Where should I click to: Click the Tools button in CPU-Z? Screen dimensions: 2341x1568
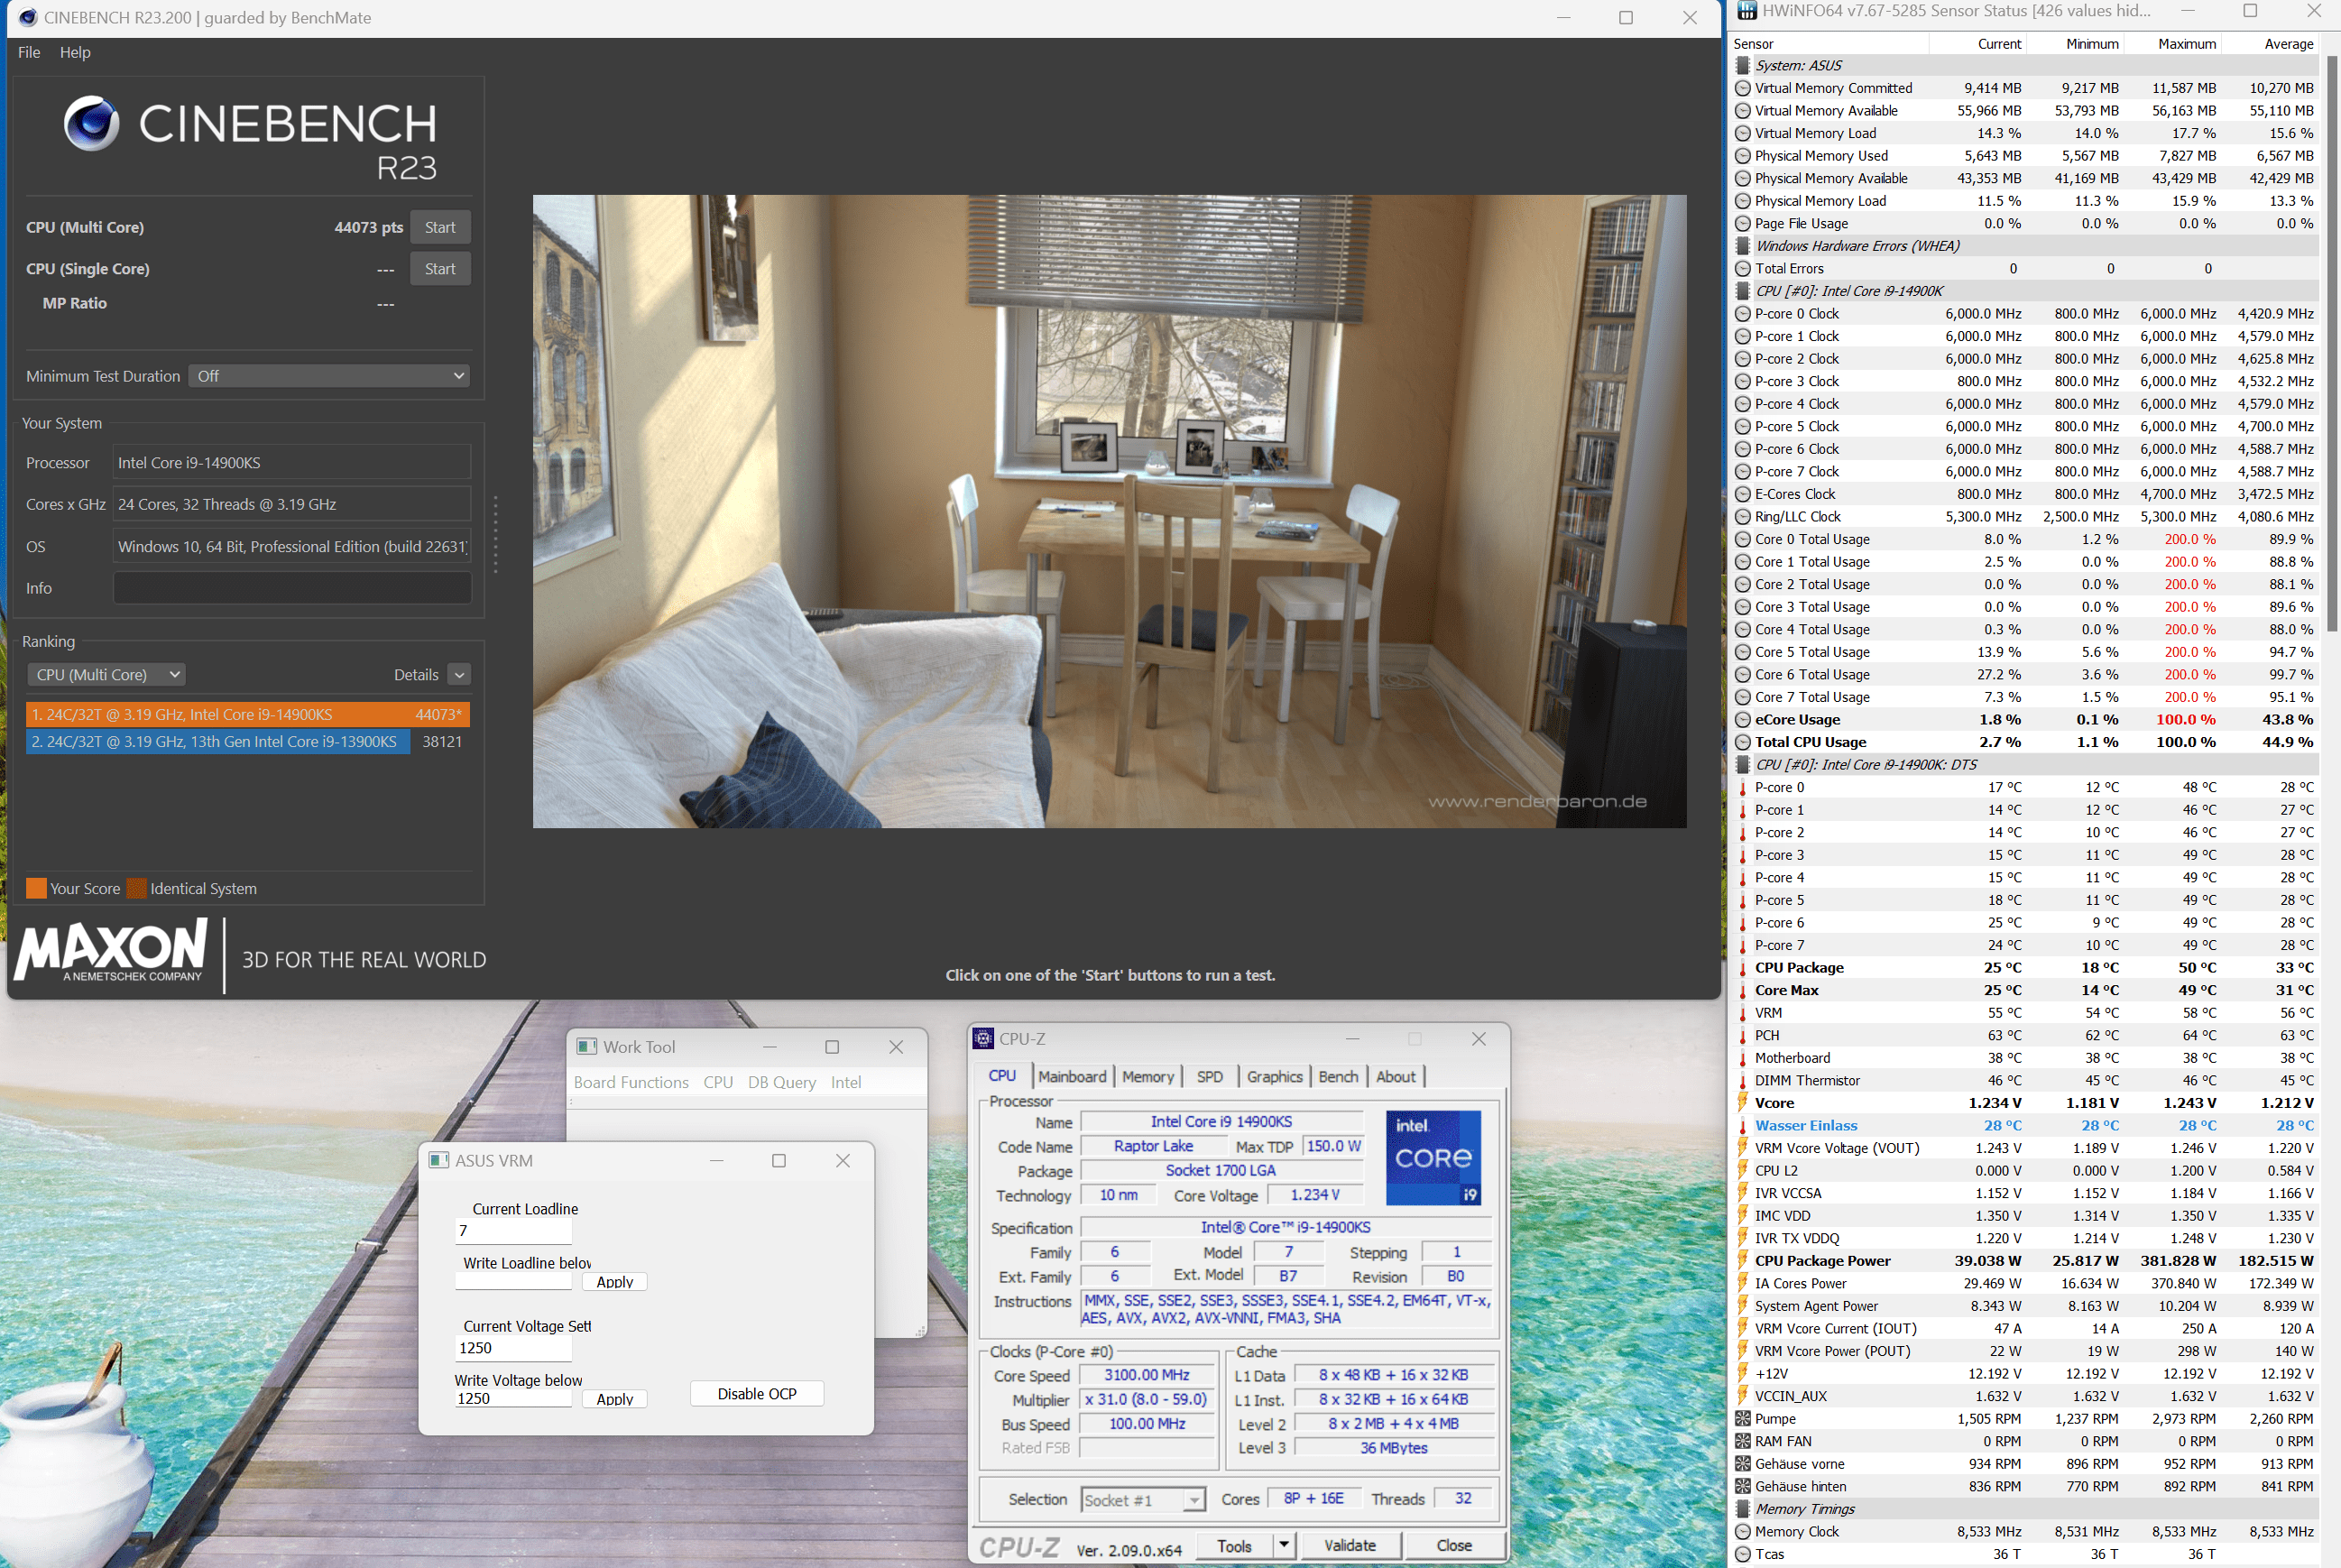point(1234,1545)
